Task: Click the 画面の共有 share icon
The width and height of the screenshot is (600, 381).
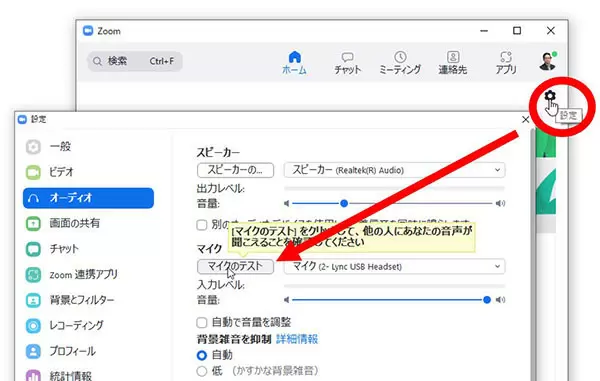Action: [x=33, y=223]
